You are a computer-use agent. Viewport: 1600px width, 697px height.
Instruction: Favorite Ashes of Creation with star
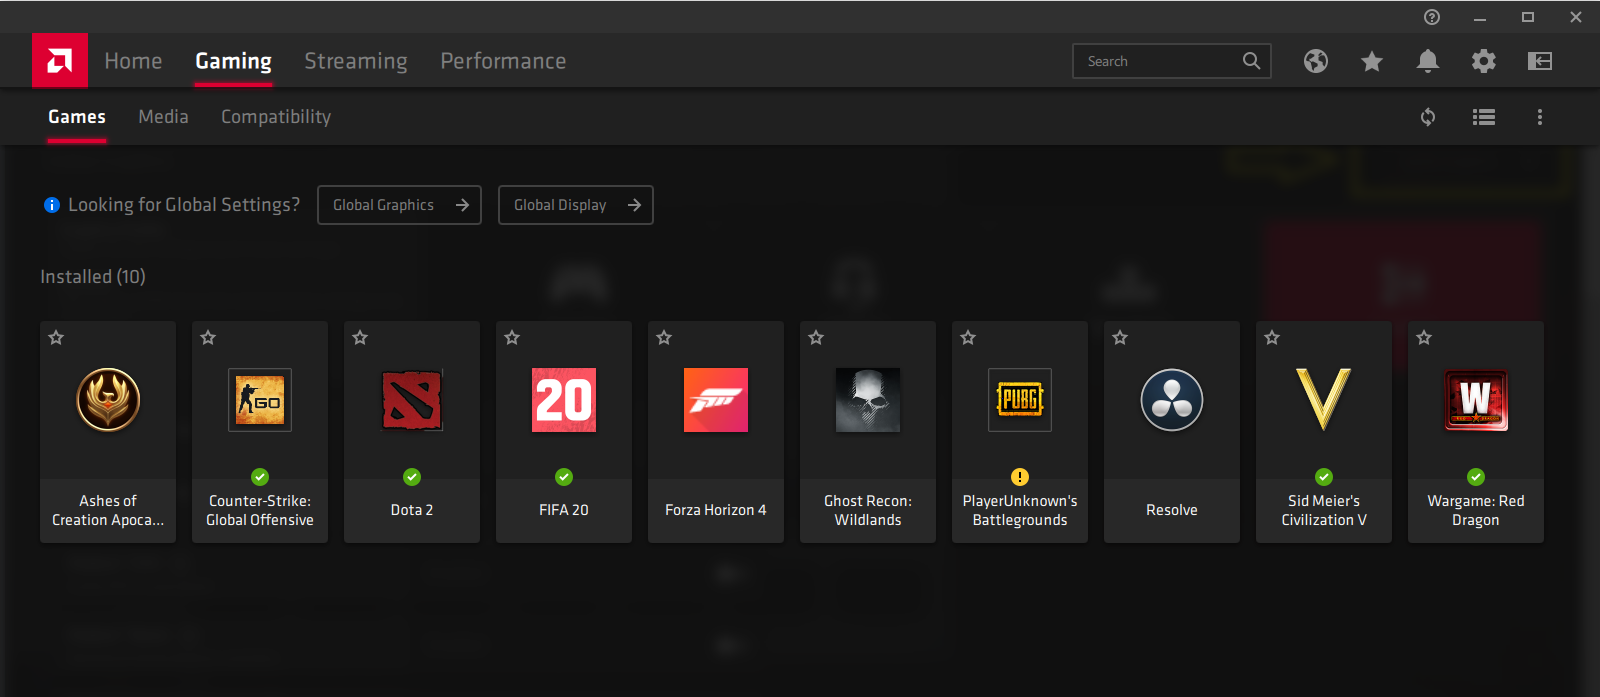coord(56,338)
